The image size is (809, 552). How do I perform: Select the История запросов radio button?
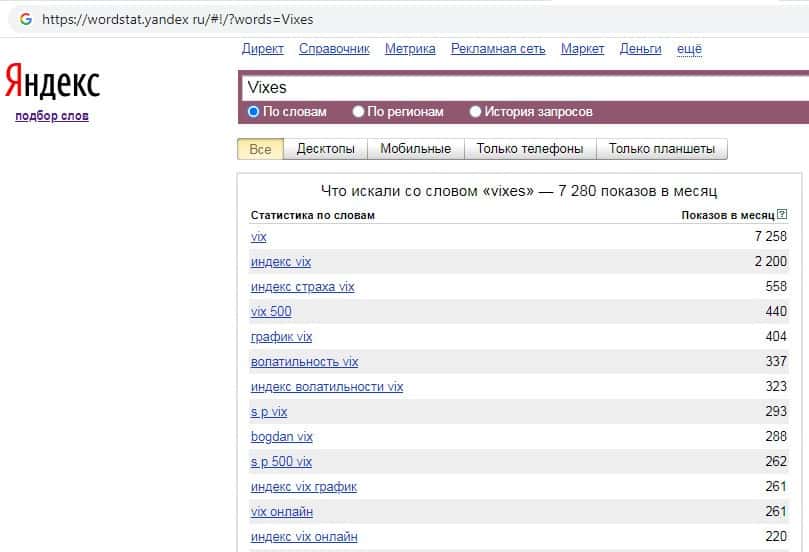click(476, 112)
